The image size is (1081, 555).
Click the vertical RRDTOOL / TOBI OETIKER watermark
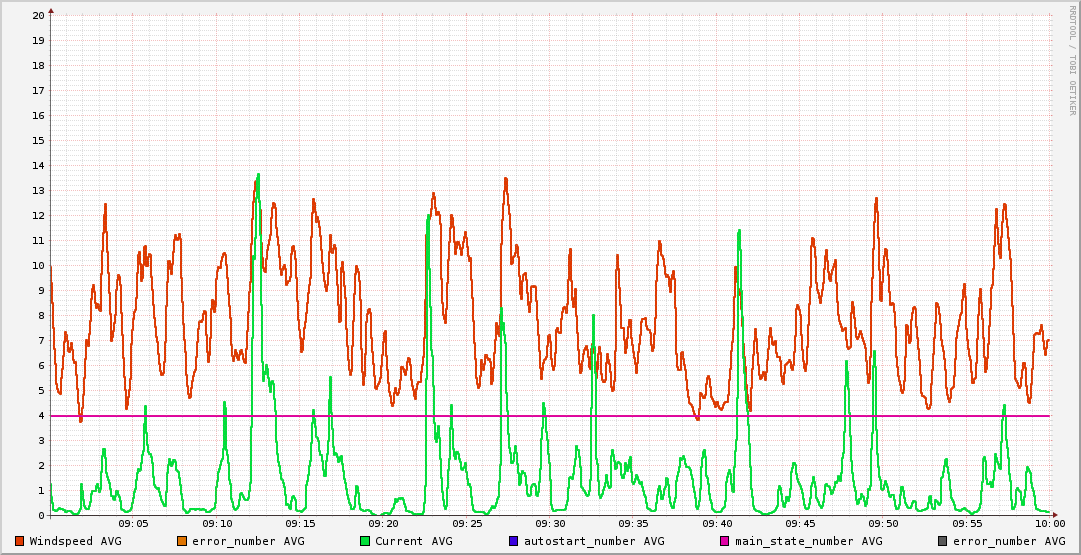1072,60
